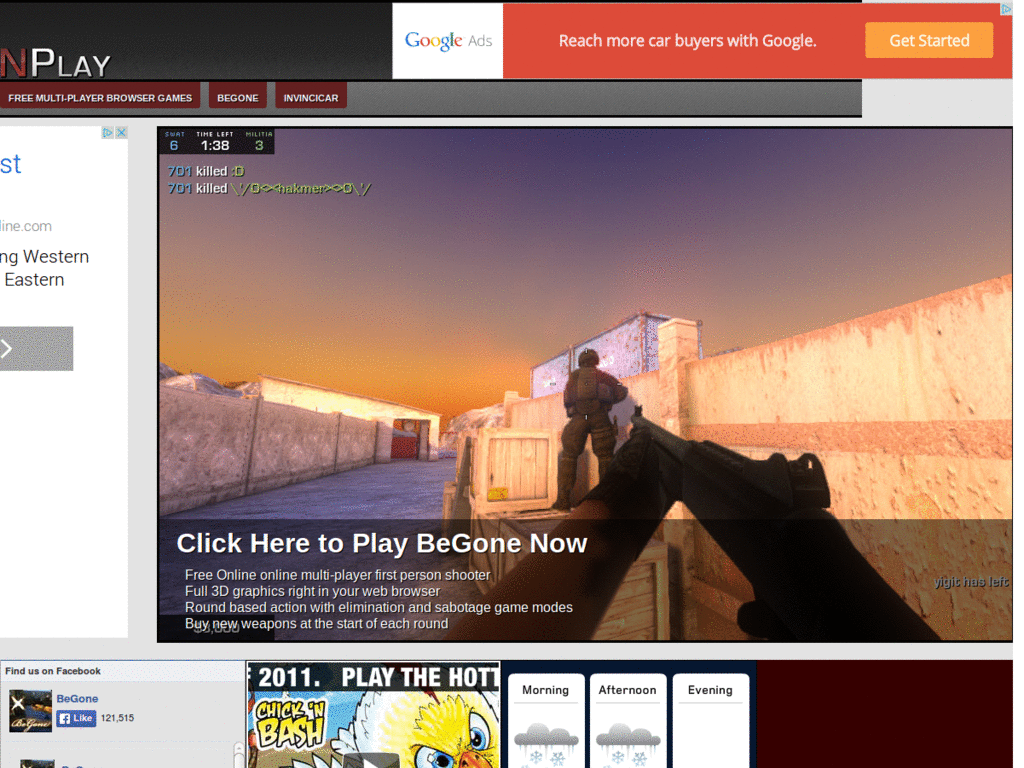Click the '701 killed :D' kill feed line
The image size is (1024, 768).
pyautogui.click(x=206, y=171)
